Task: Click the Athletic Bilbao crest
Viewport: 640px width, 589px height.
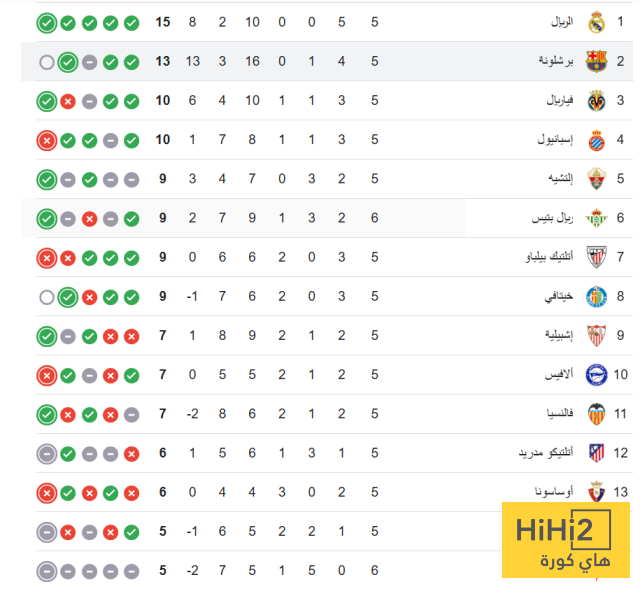Action: (596, 257)
